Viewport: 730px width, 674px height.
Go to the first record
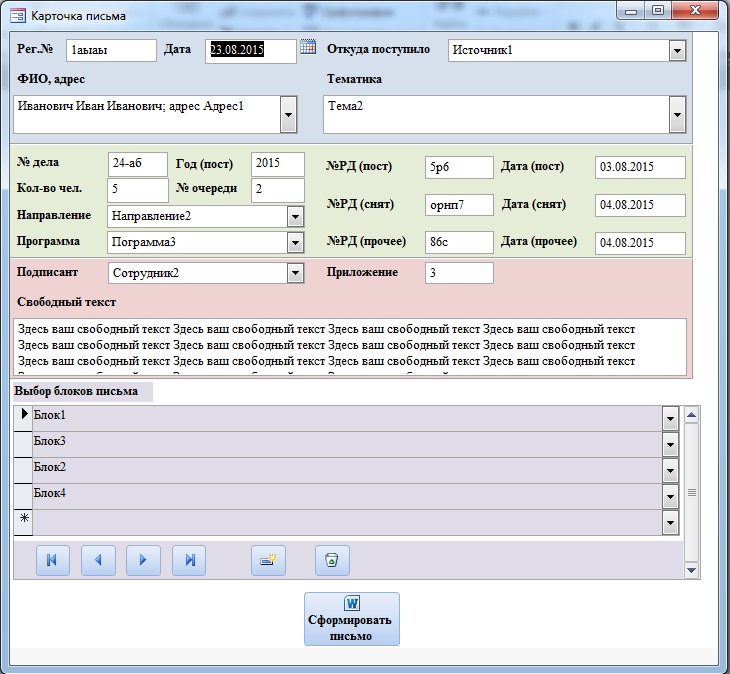click(52, 560)
